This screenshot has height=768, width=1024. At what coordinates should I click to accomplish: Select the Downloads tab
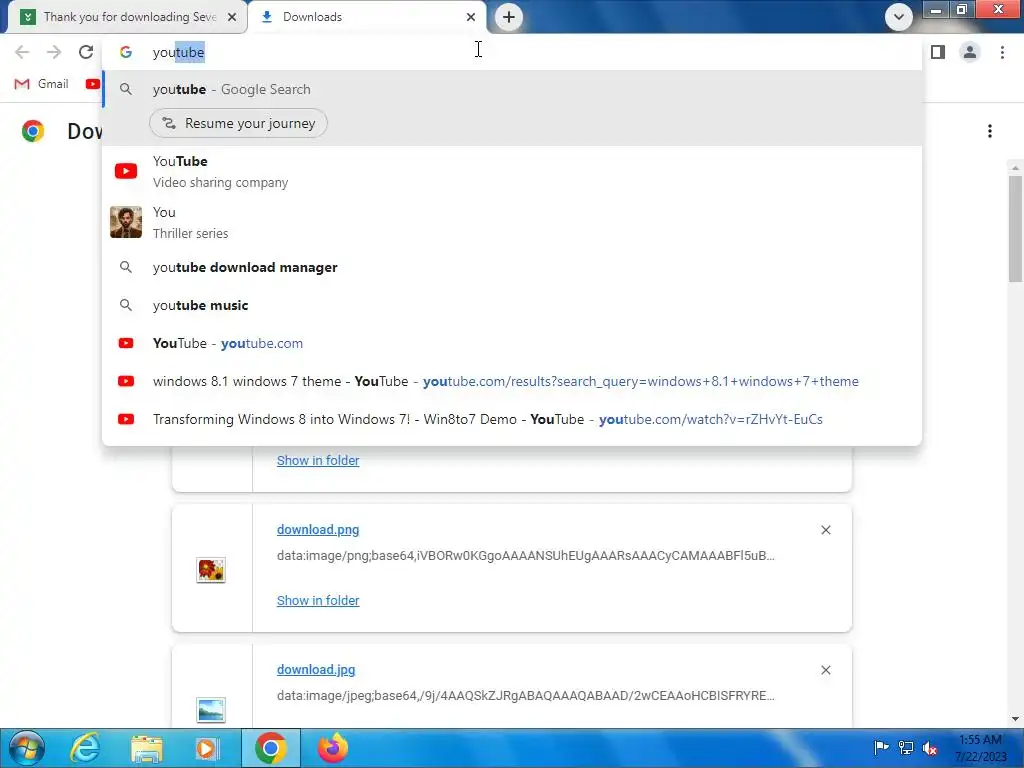[368, 17]
